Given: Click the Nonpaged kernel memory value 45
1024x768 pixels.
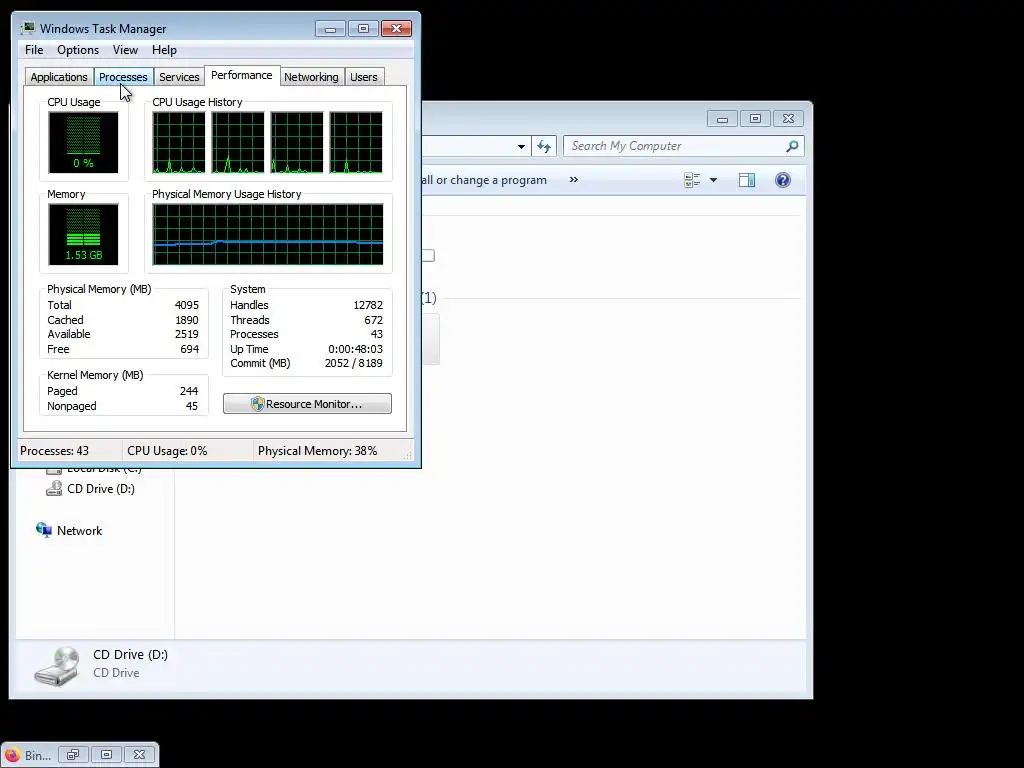Looking at the screenshot, I should coord(191,406).
